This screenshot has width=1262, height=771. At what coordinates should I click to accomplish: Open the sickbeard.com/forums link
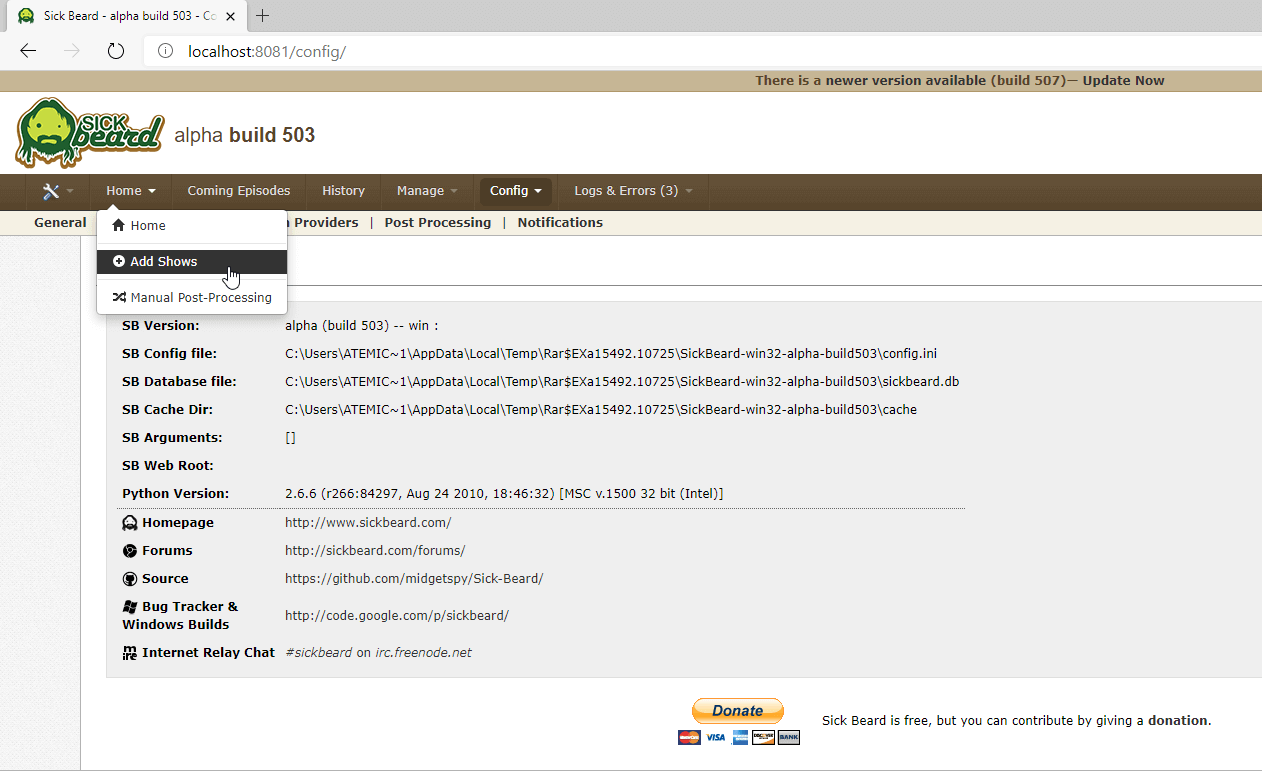(375, 551)
